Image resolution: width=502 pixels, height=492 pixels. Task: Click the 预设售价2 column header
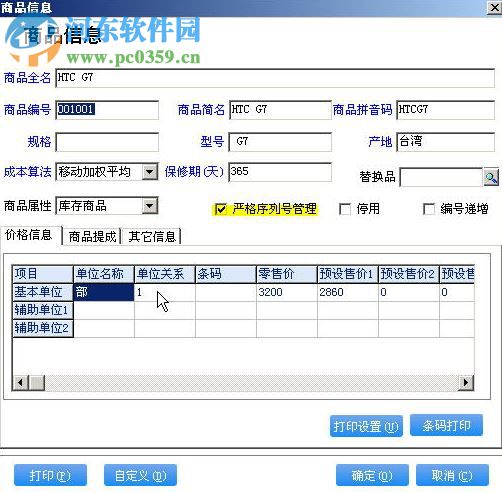click(409, 274)
